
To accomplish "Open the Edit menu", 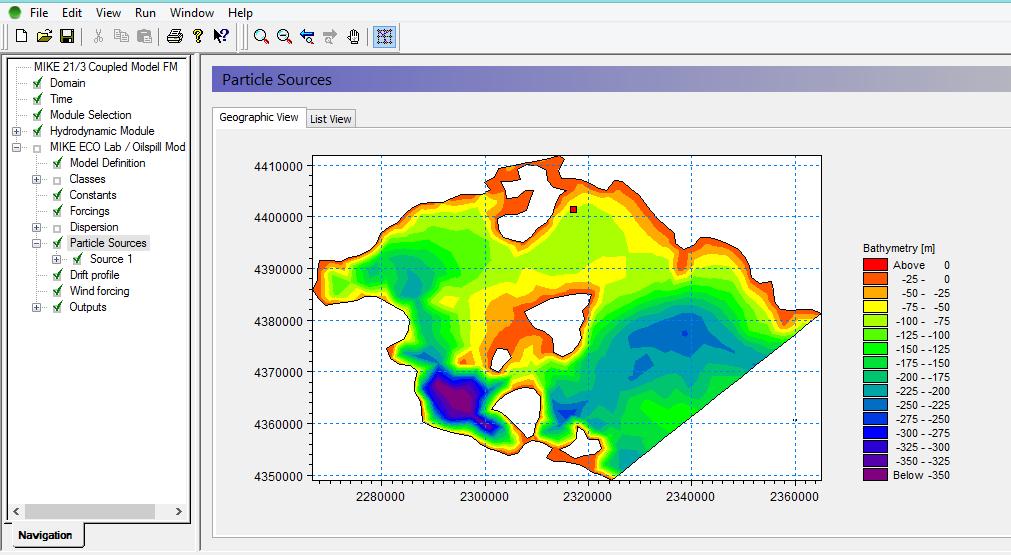I will 72,13.
